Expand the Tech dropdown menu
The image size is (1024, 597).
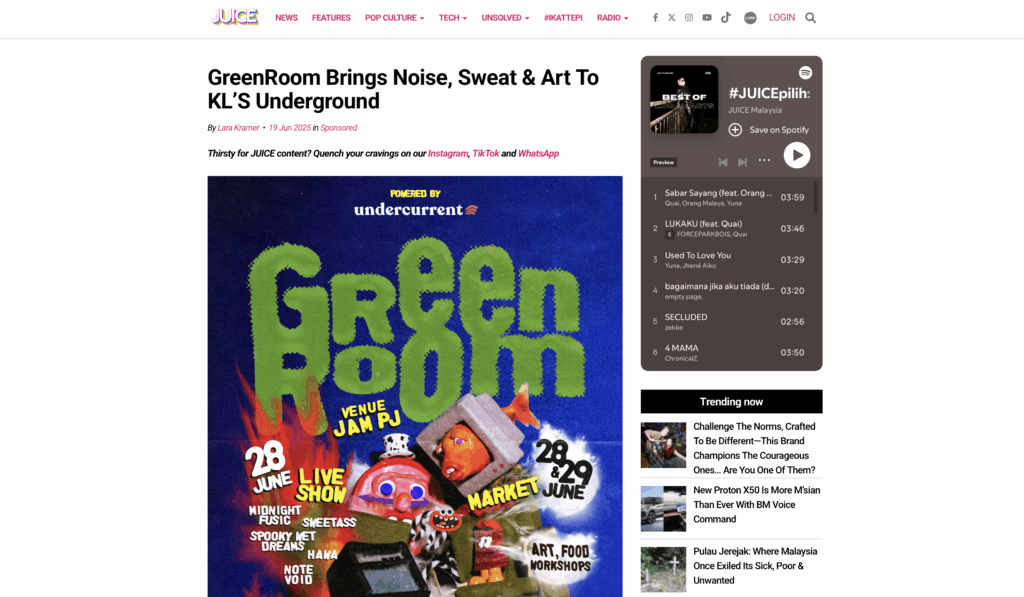(x=453, y=18)
